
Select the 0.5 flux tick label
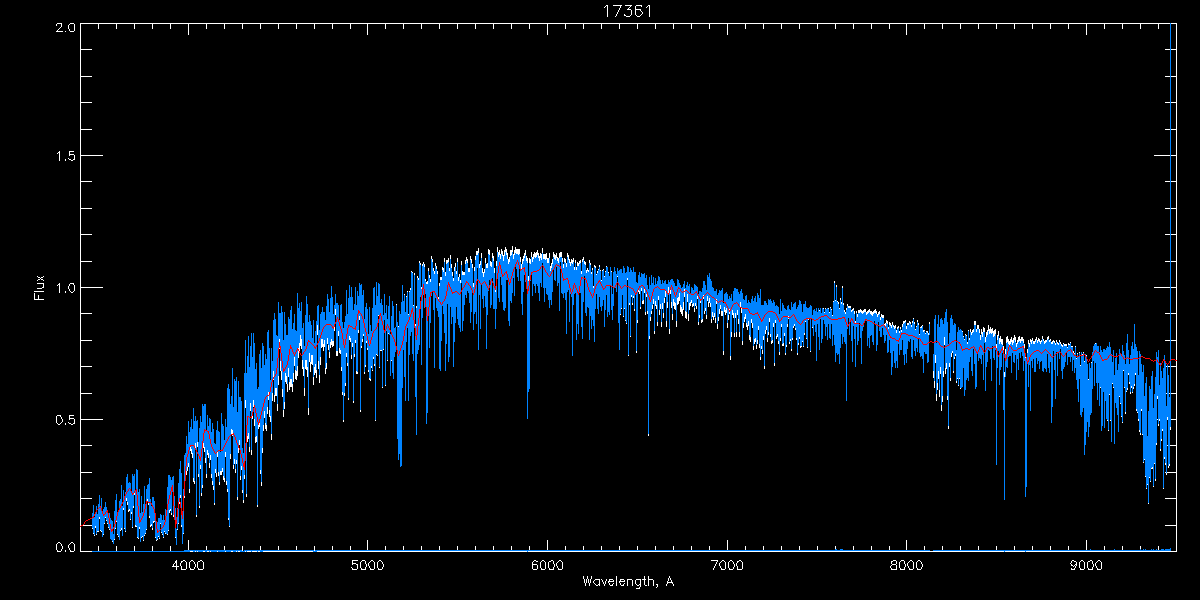(x=66, y=419)
